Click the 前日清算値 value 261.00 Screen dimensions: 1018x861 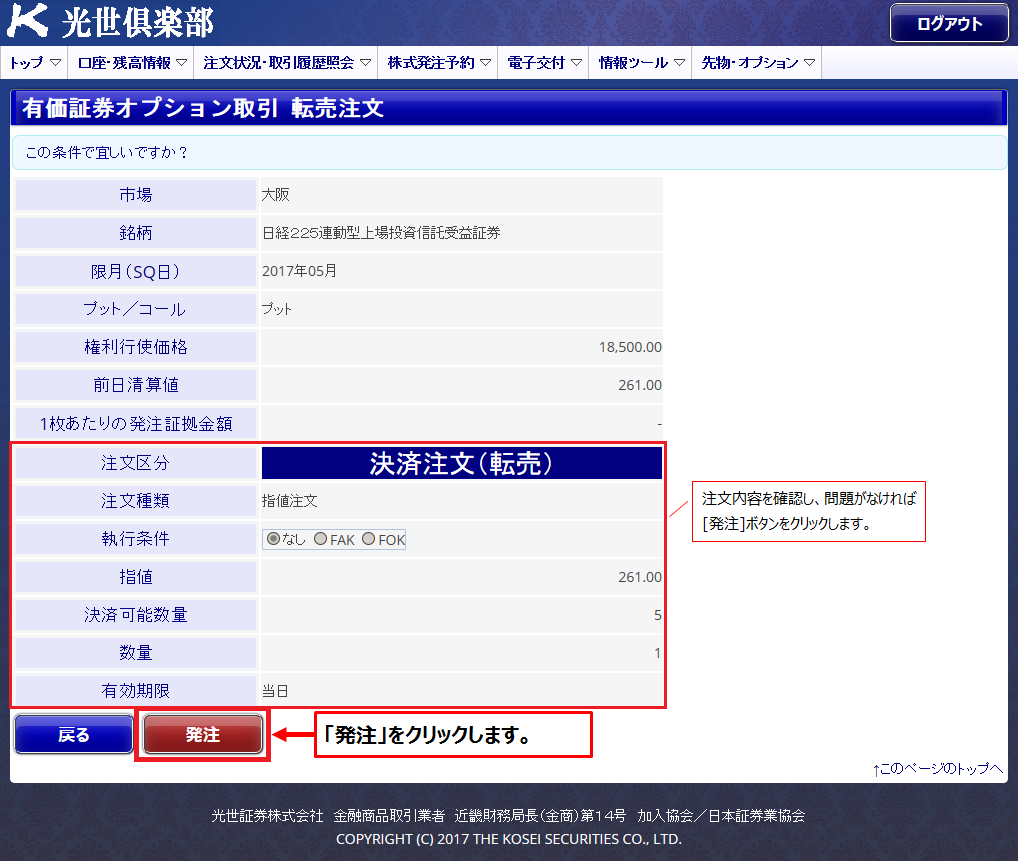[639, 385]
